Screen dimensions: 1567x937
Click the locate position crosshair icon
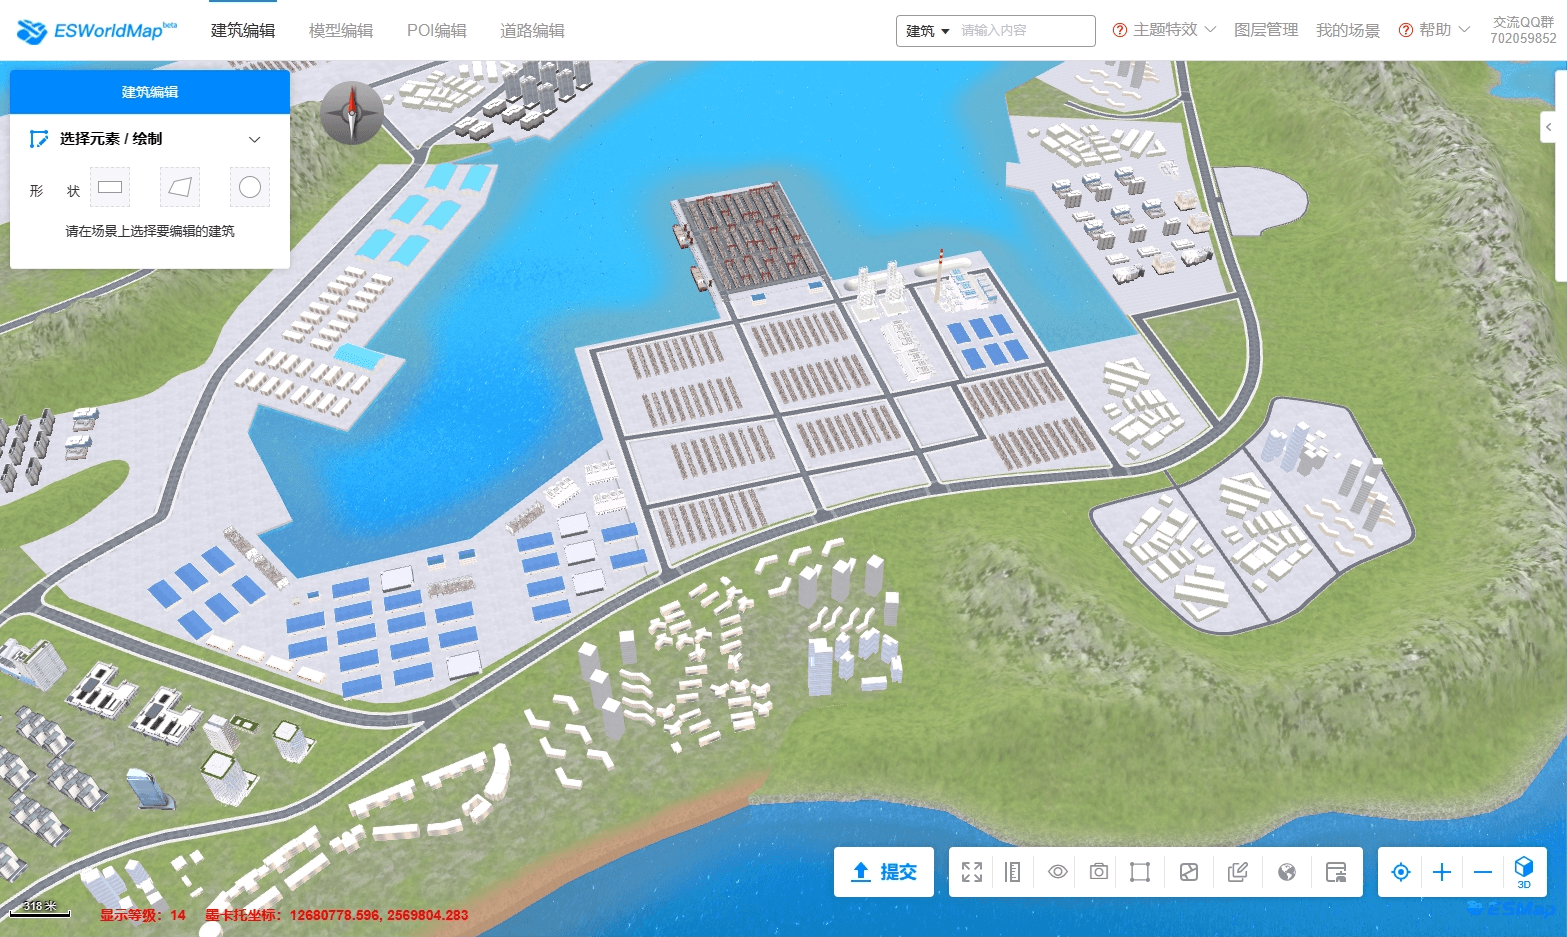pyautogui.click(x=1400, y=872)
